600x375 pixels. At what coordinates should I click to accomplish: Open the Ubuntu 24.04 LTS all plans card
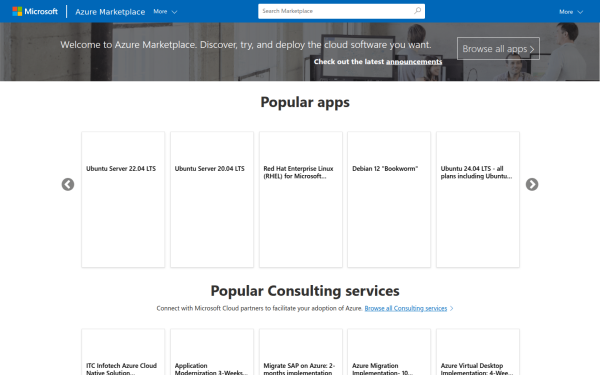[478, 199]
